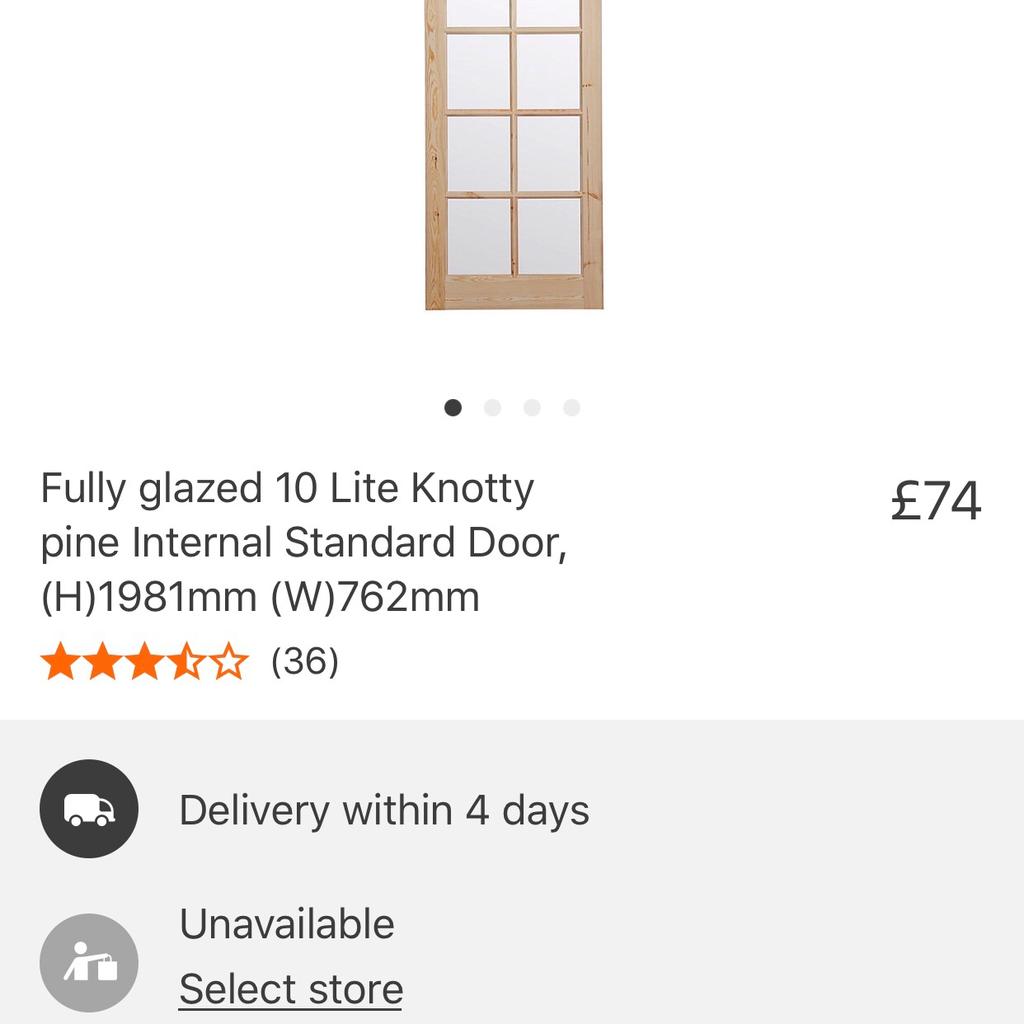Viewport: 1024px width, 1024px height.
Task: Click the third orange star icon
Action: point(143,660)
